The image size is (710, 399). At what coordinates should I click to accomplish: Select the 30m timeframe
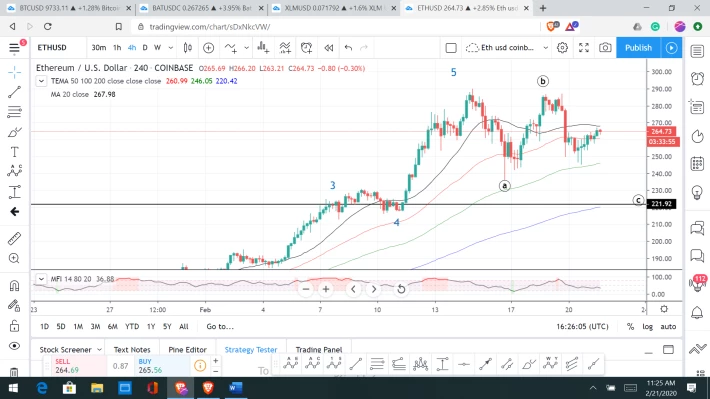(x=98, y=48)
